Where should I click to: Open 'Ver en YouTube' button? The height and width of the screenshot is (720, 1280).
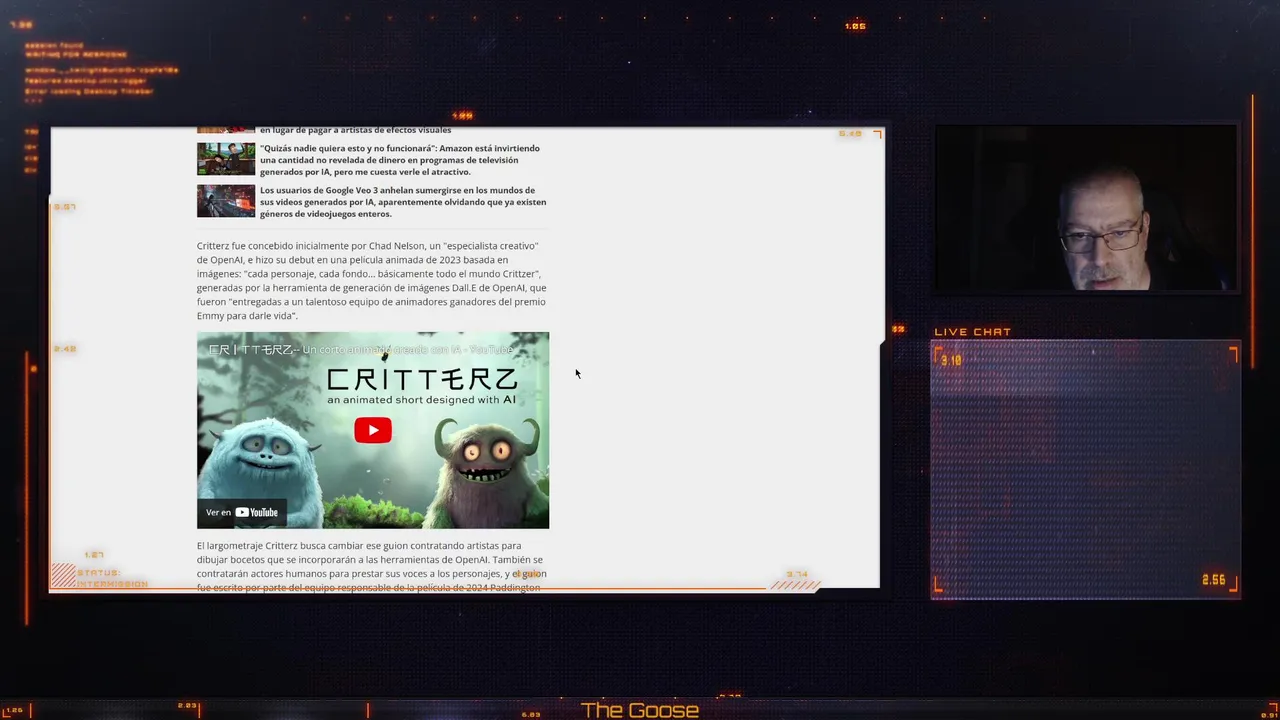(x=242, y=512)
